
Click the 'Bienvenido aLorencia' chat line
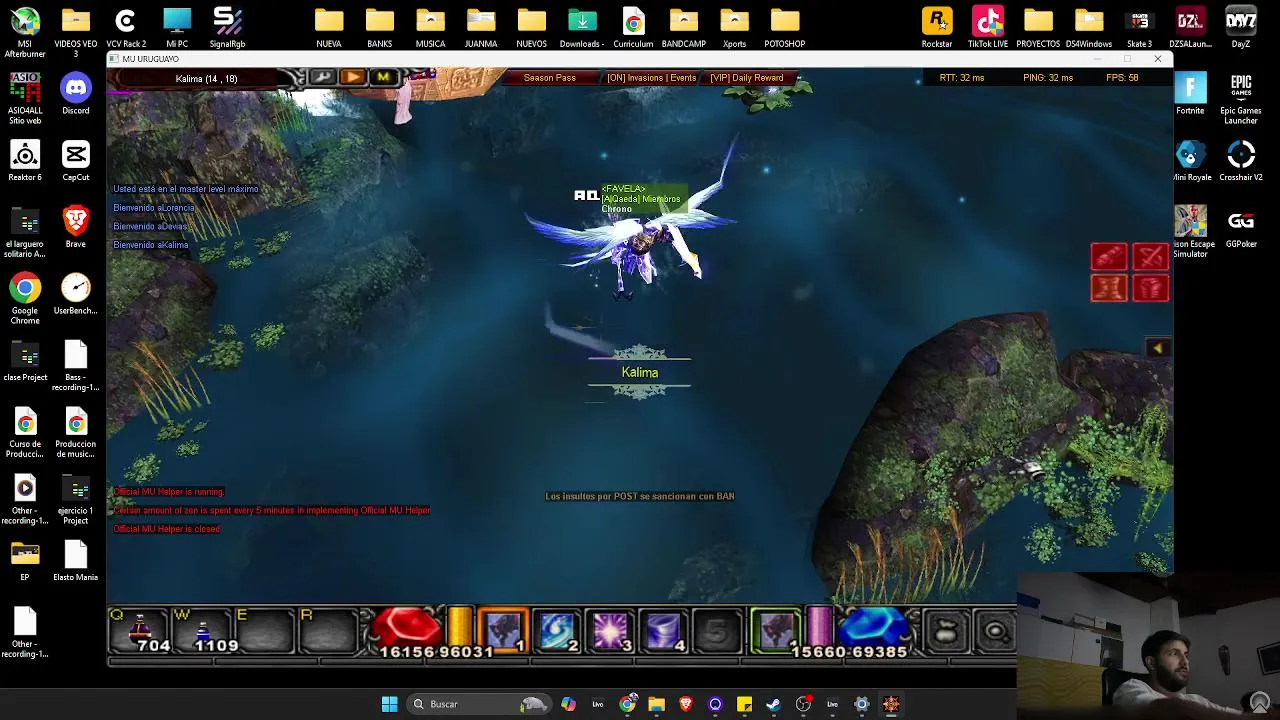click(x=154, y=208)
